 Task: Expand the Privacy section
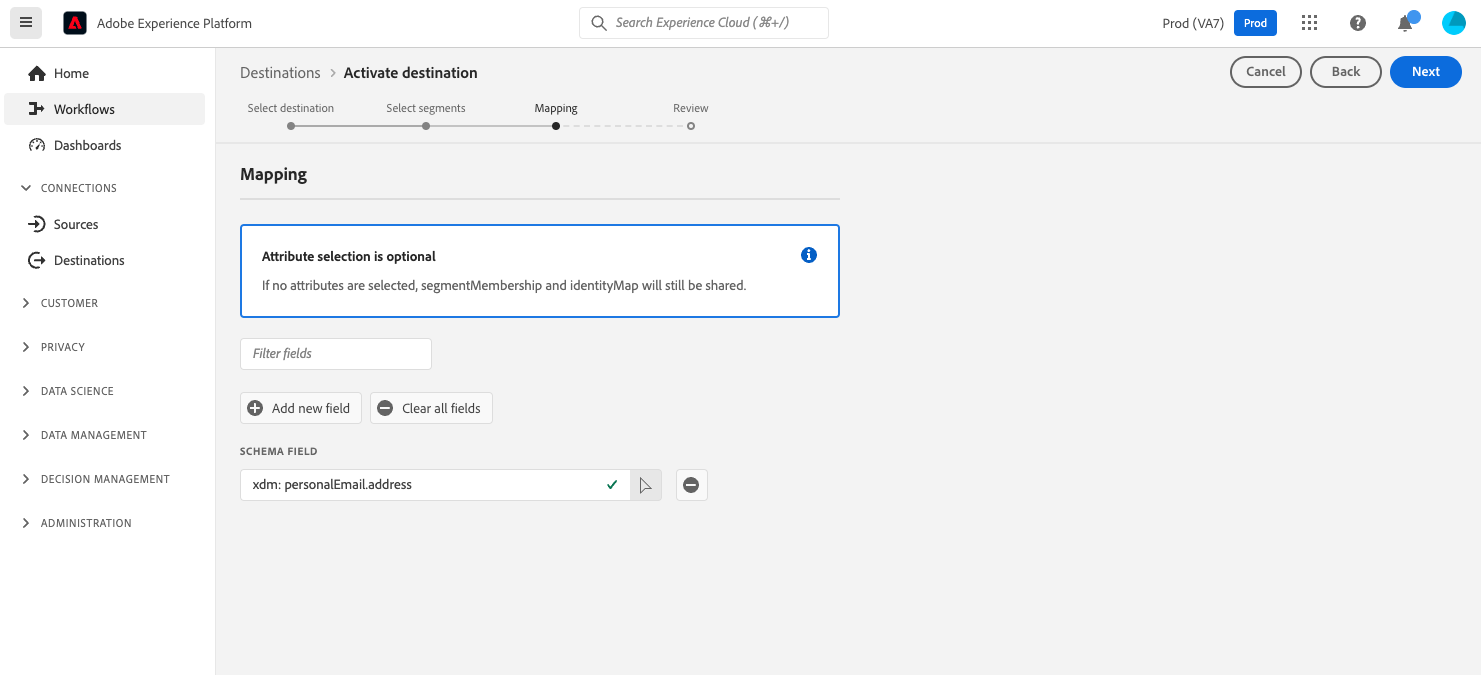point(26,347)
